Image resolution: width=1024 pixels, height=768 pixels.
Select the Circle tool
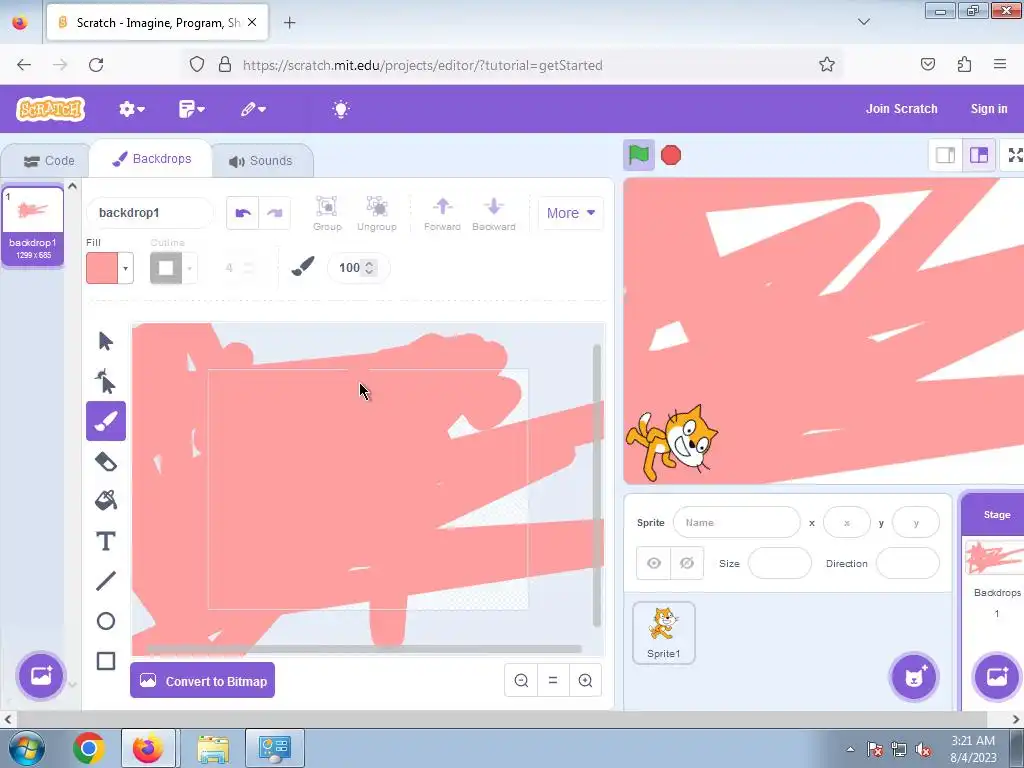click(x=106, y=621)
